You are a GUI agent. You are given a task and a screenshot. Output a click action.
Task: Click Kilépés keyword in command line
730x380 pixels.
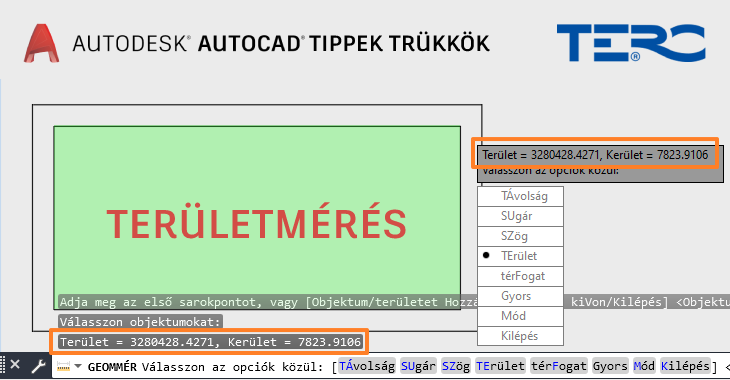tap(684, 366)
